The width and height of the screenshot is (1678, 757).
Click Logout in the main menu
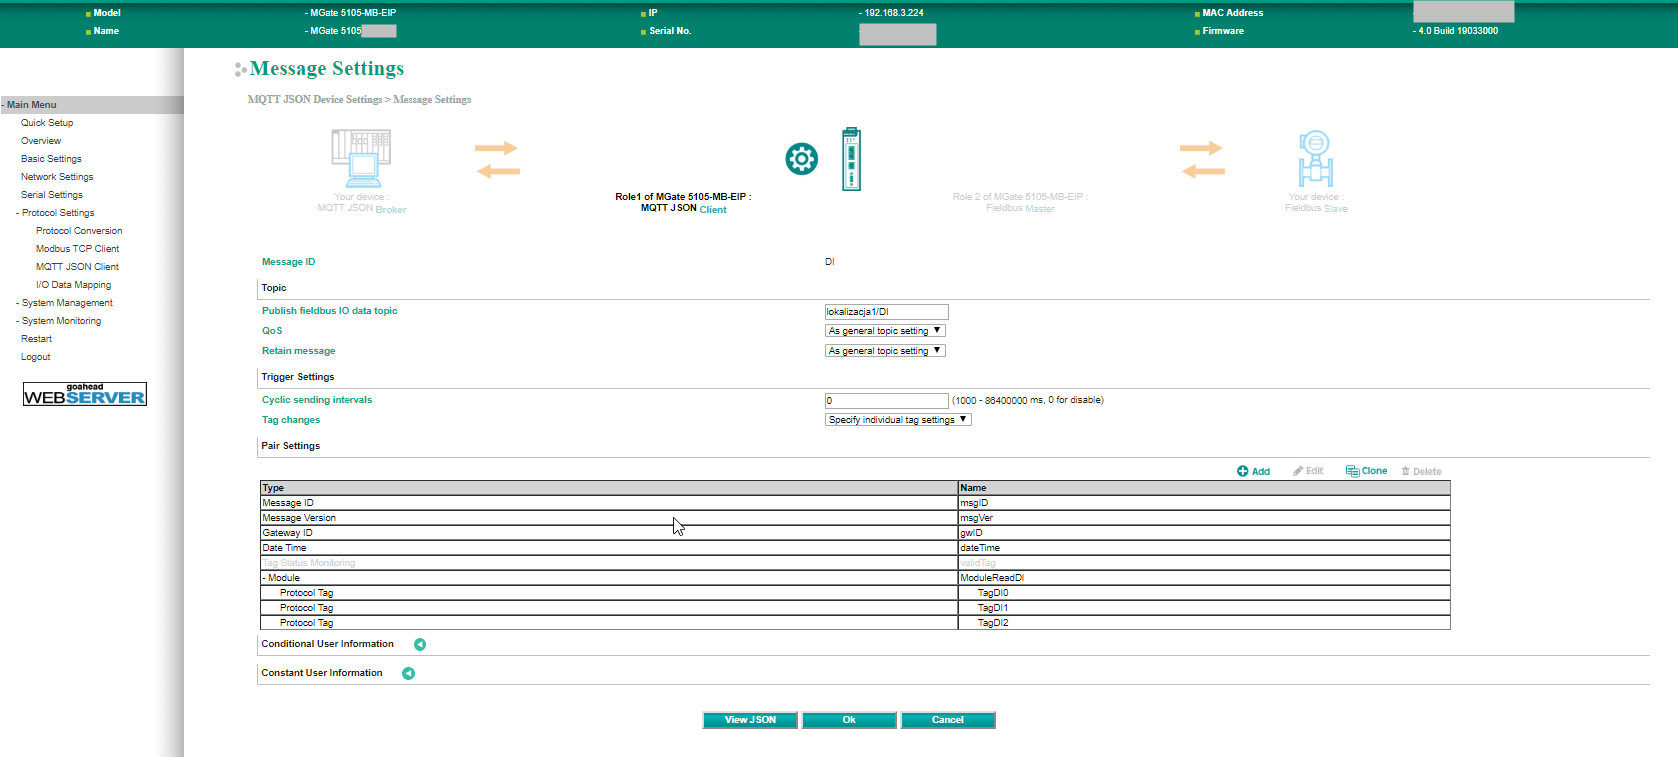coord(35,357)
